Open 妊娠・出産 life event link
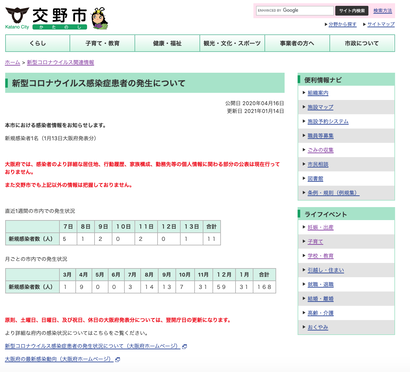This screenshot has height=372, width=410. pos(320,228)
